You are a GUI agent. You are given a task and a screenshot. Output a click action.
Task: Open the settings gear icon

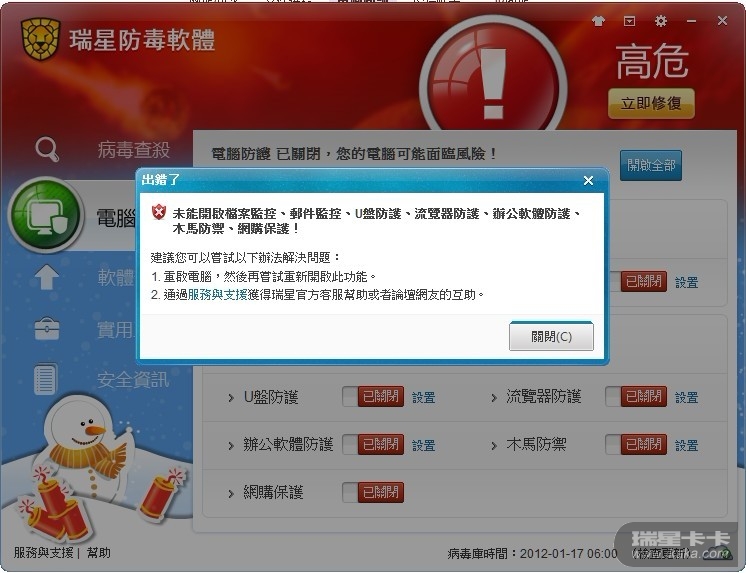(x=661, y=21)
